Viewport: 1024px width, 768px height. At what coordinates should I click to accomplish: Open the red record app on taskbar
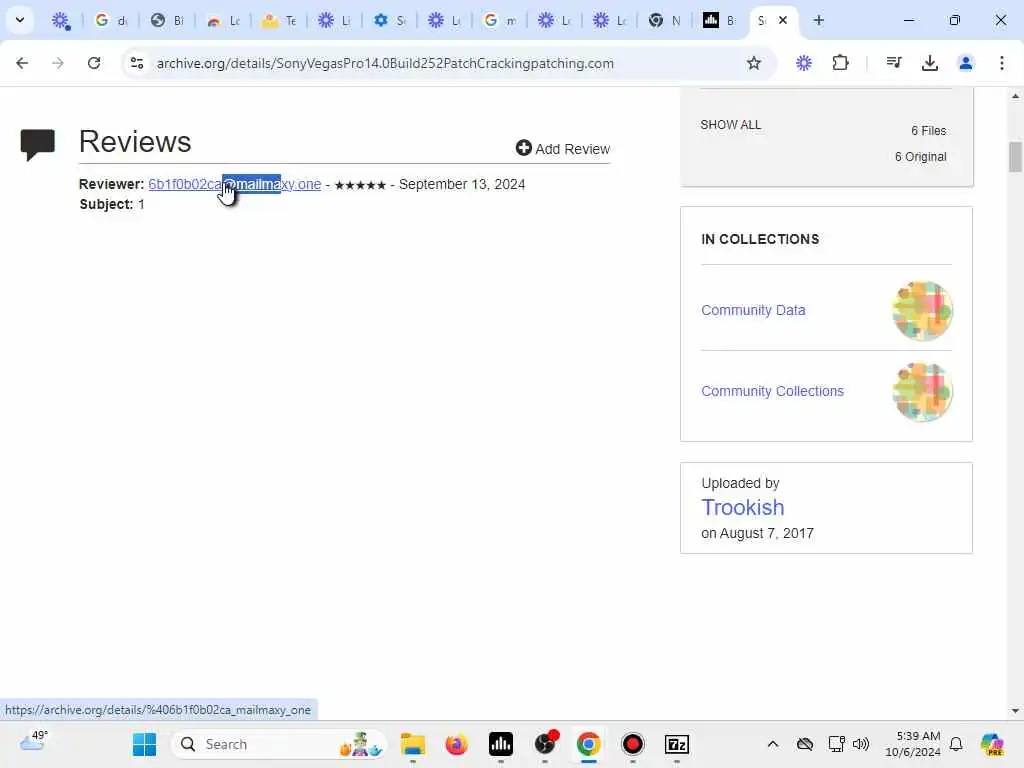click(633, 744)
